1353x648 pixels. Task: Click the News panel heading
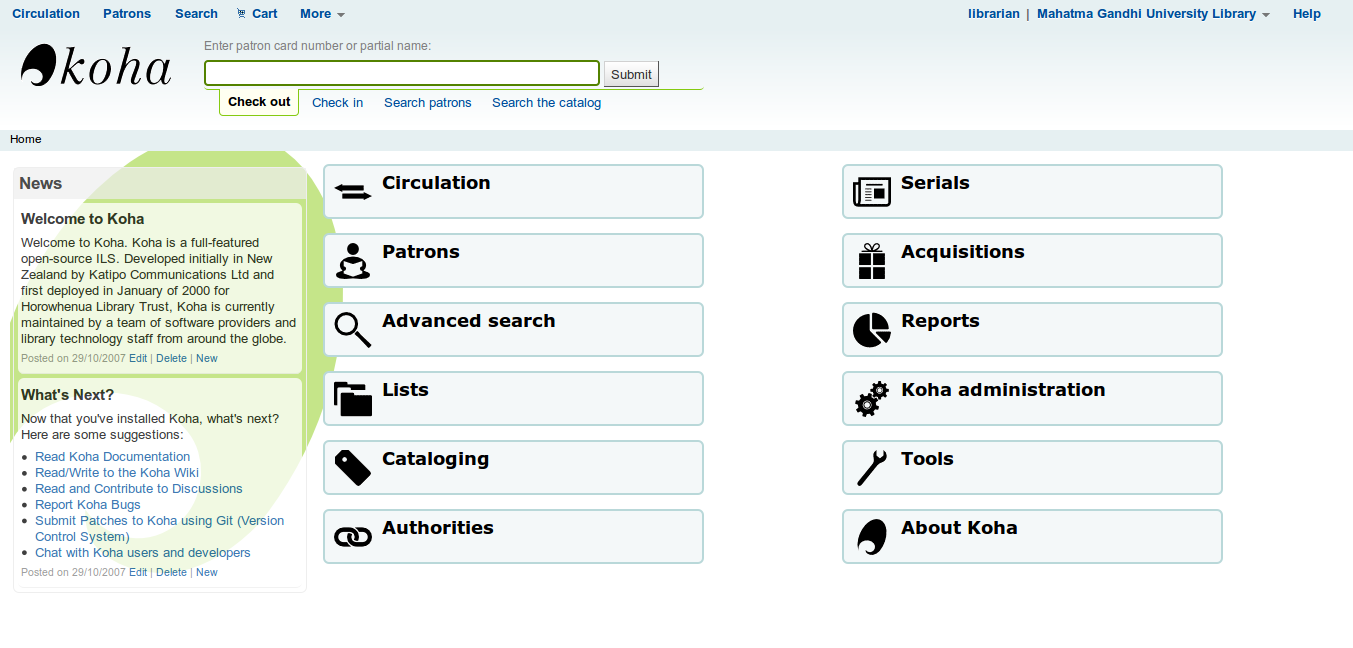(x=41, y=183)
